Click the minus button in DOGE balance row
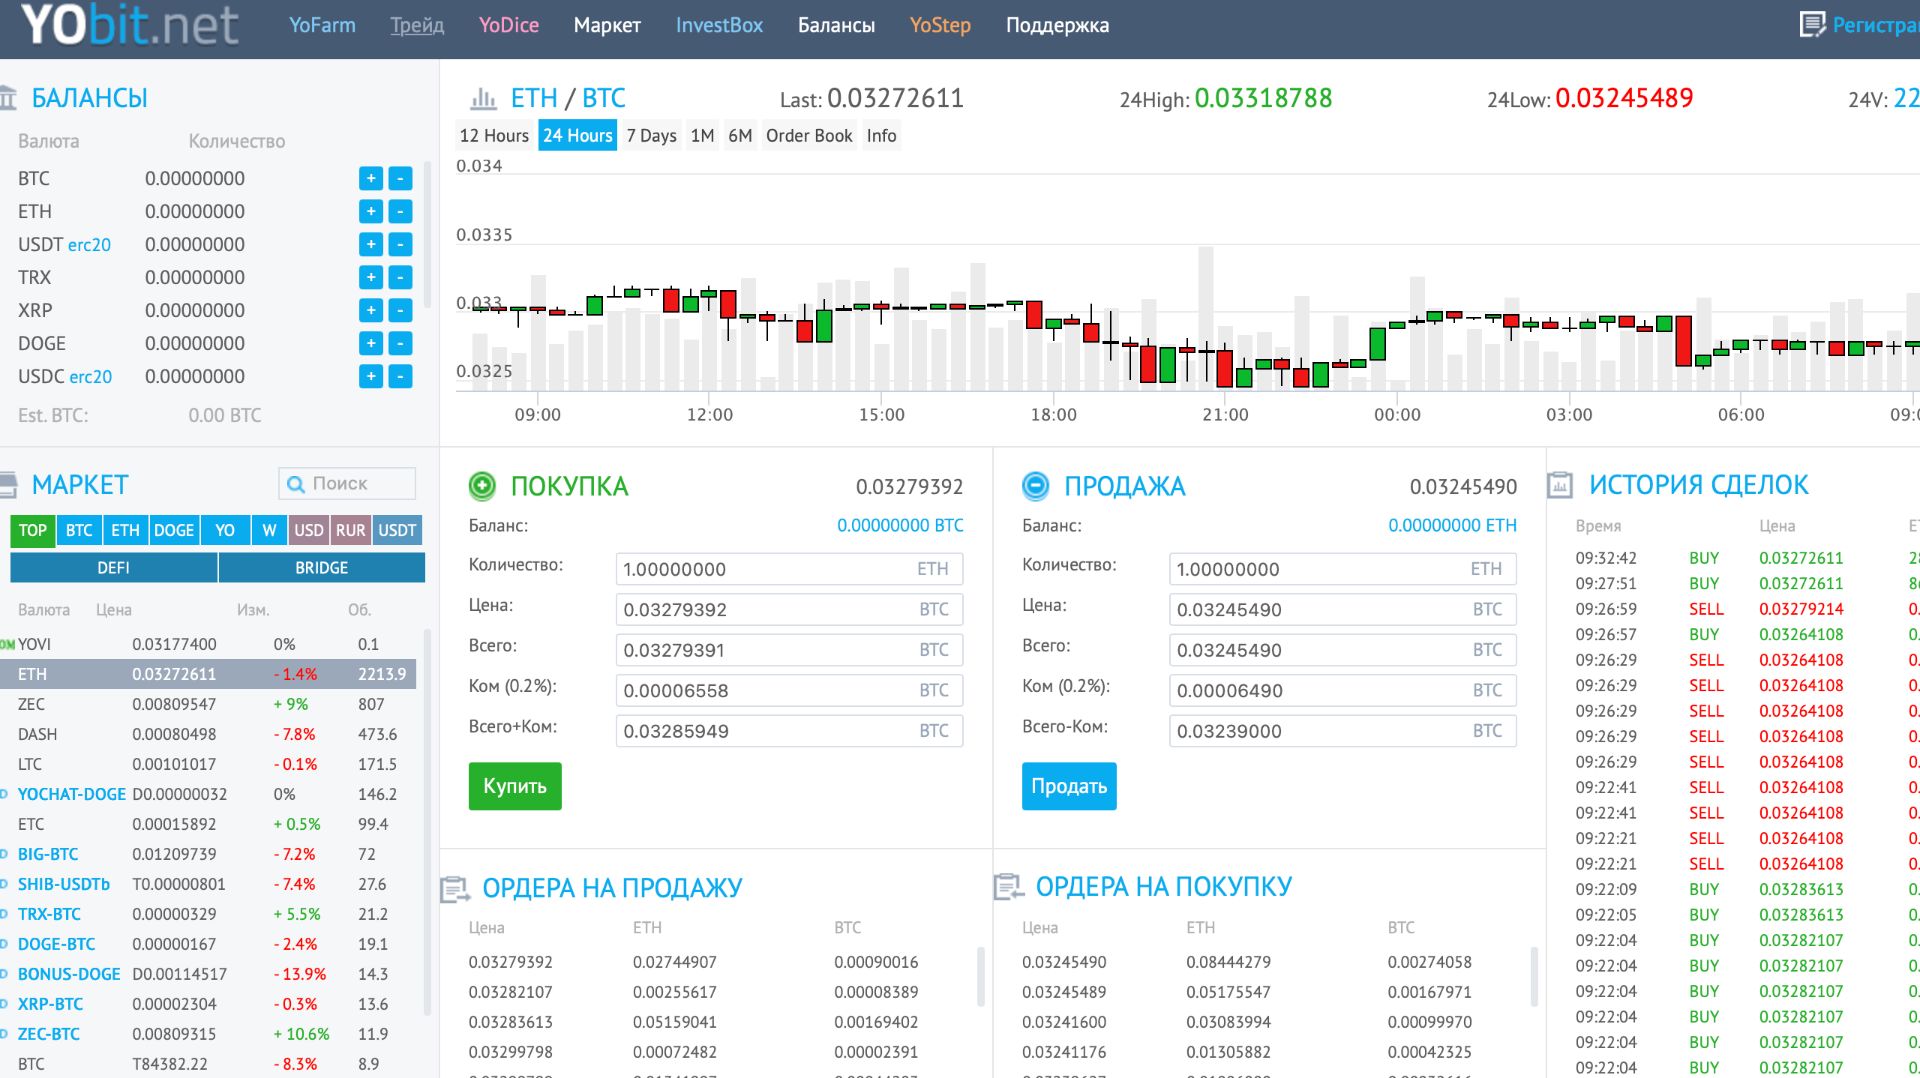Viewport: 1920px width, 1078px height. (x=400, y=343)
